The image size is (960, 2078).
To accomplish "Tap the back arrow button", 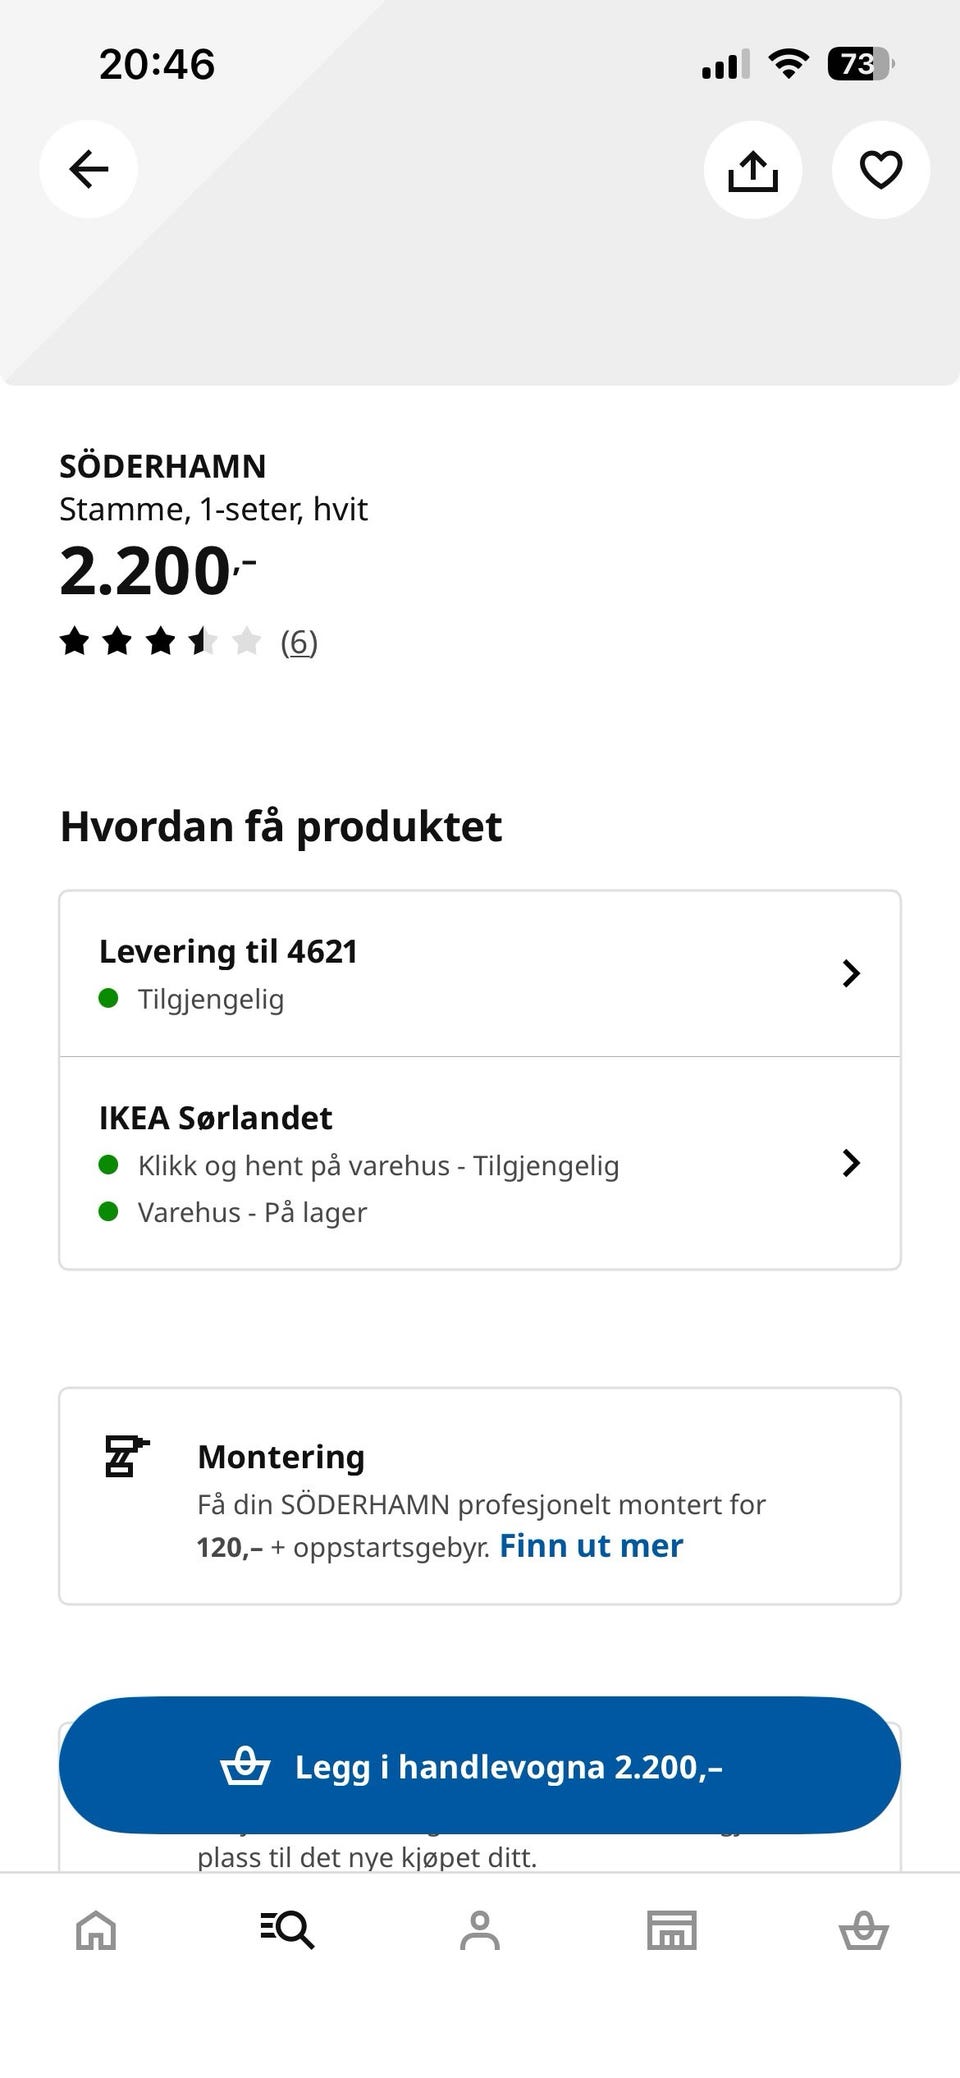I will click(88, 169).
